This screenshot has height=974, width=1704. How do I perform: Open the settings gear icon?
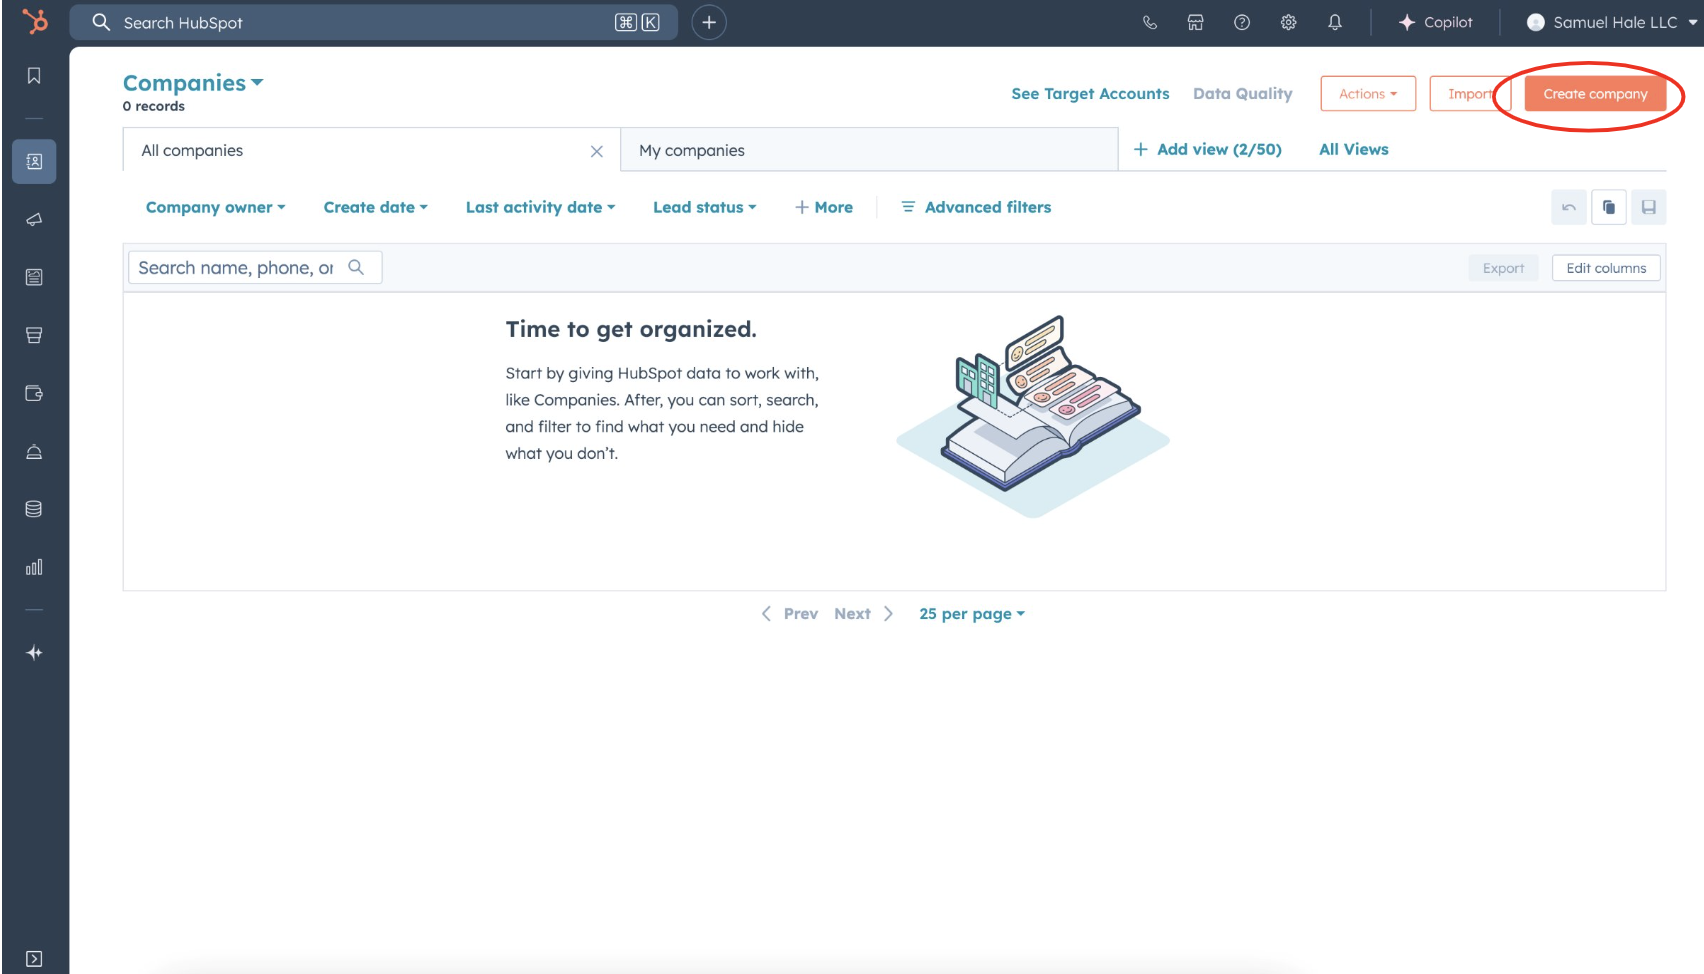click(x=1289, y=22)
